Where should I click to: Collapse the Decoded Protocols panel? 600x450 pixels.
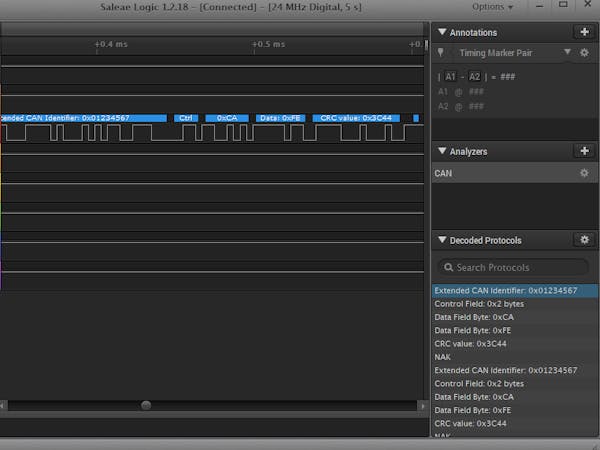443,240
